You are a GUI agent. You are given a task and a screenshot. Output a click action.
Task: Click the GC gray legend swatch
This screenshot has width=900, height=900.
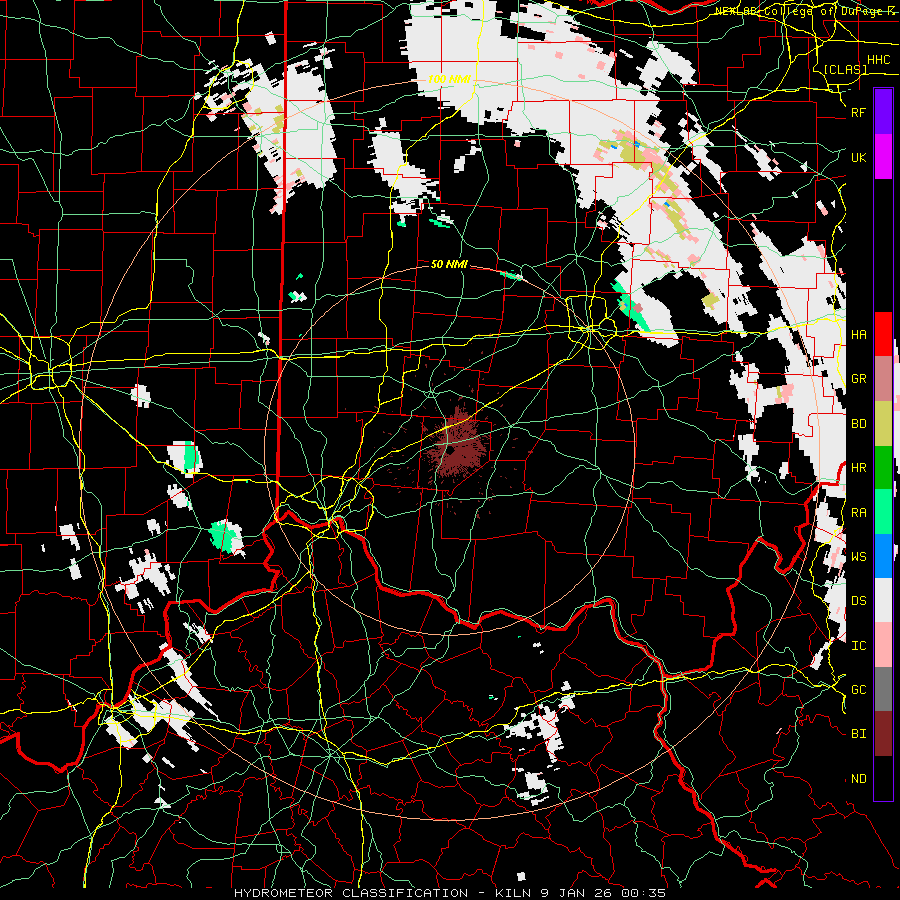883,689
